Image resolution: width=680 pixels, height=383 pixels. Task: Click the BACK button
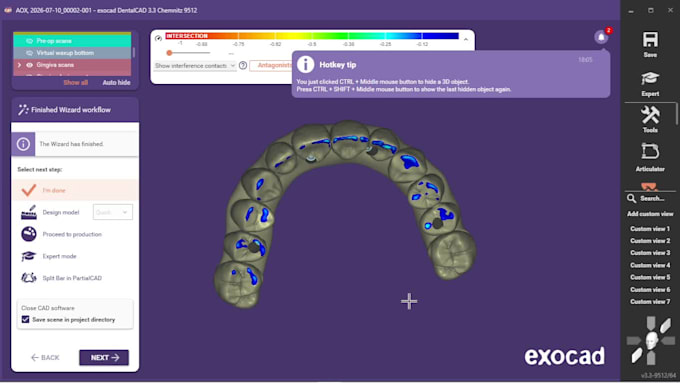(x=45, y=357)
